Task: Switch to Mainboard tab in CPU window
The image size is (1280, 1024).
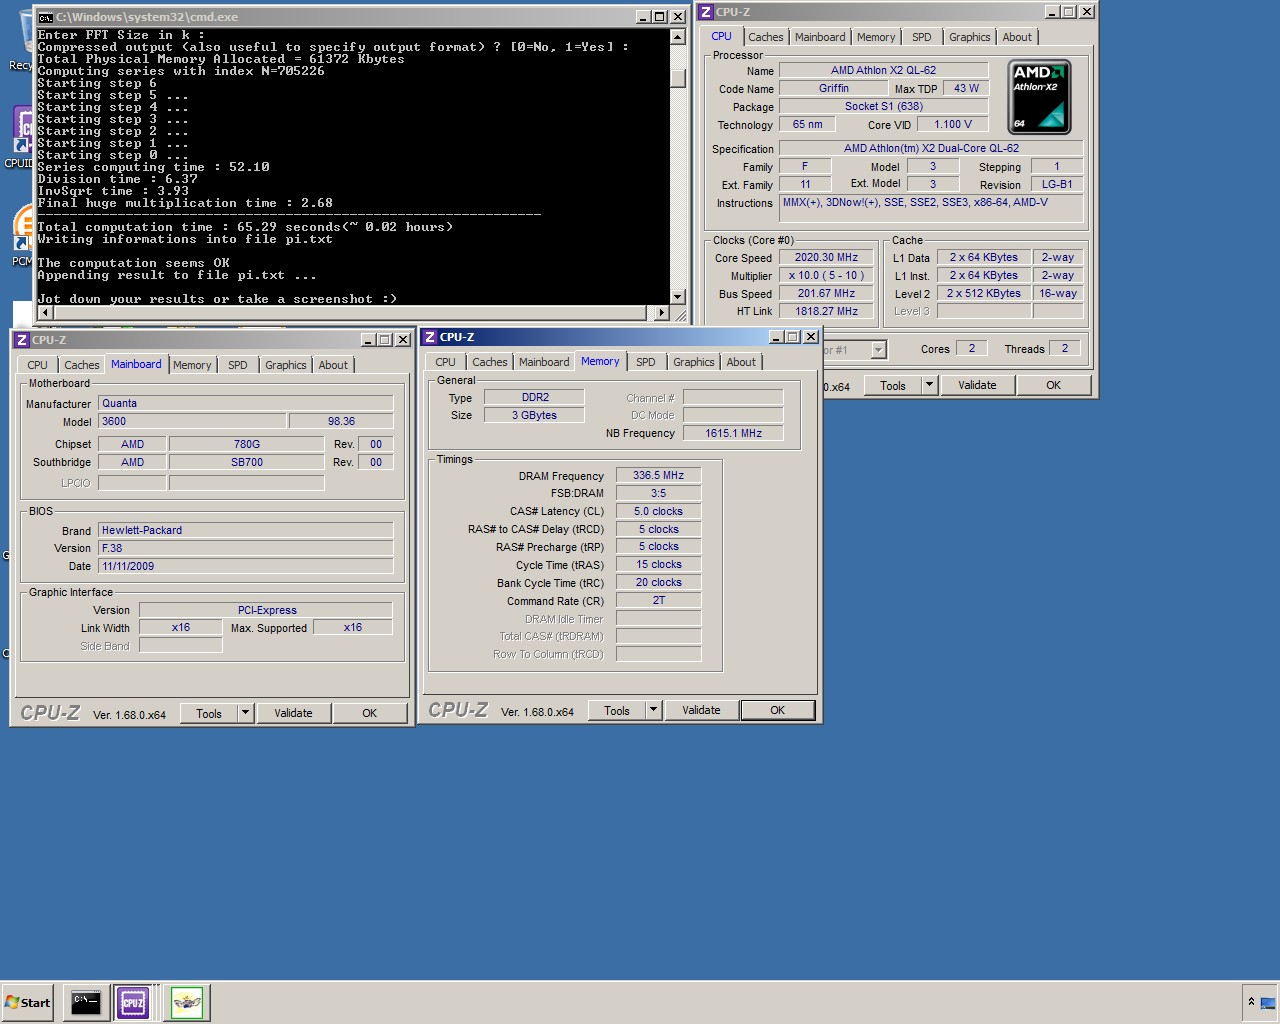Action: pyautogui.click(x=820, y=37)
